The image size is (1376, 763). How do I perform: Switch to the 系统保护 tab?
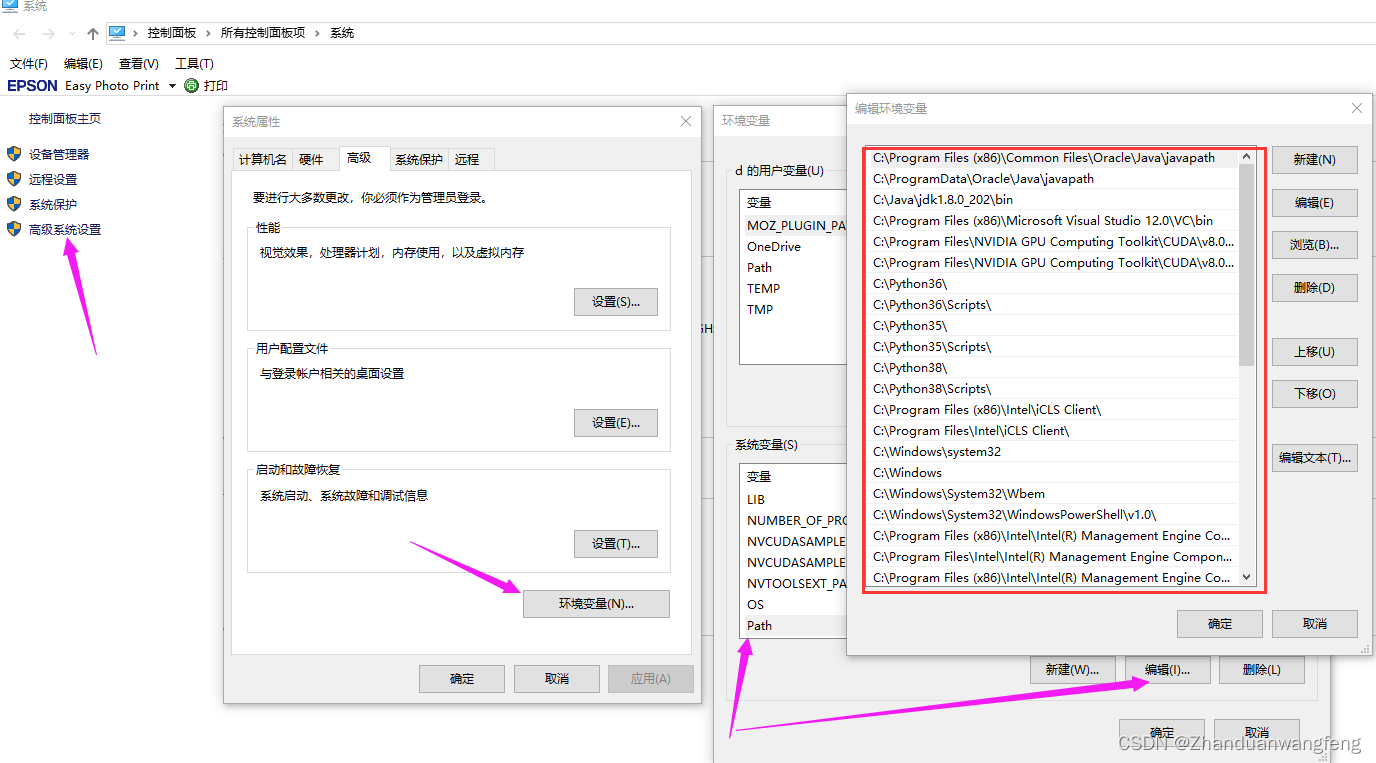[418, 159]
